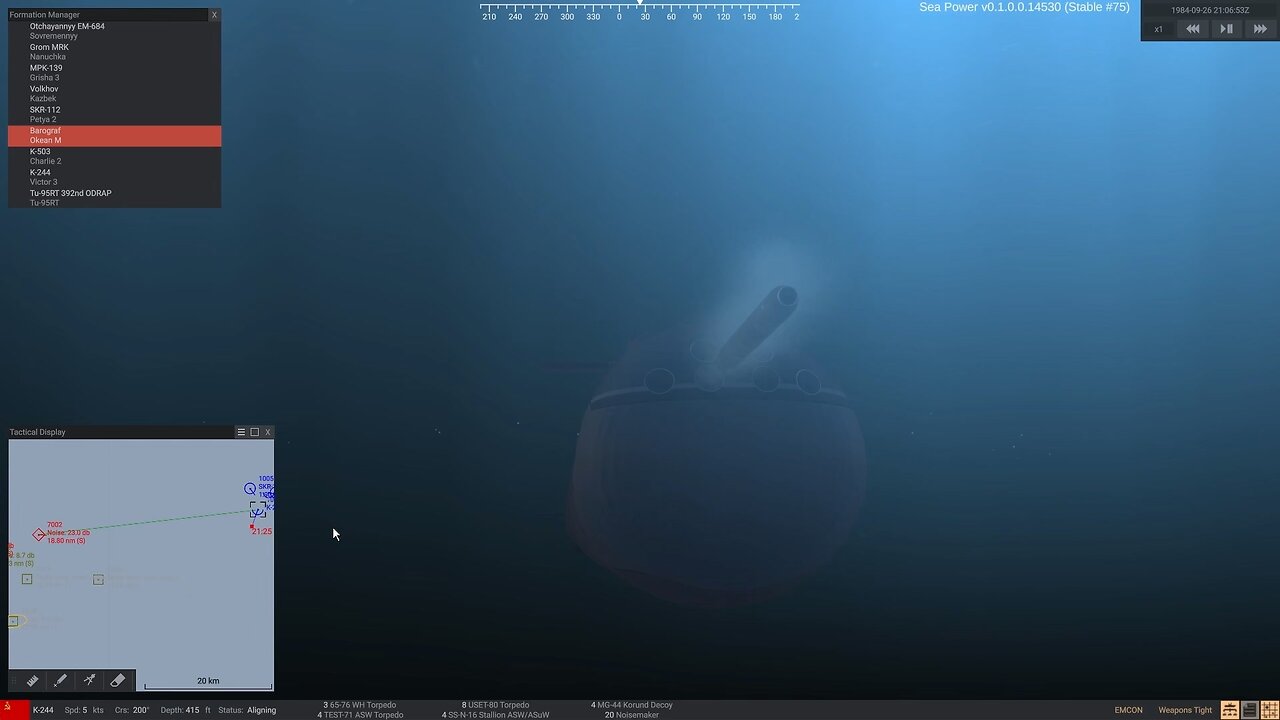Toggle the tactical grid map icon
Image resolution: width=1280 pixels, height=720 pixels.
[x=1268, y=710]
